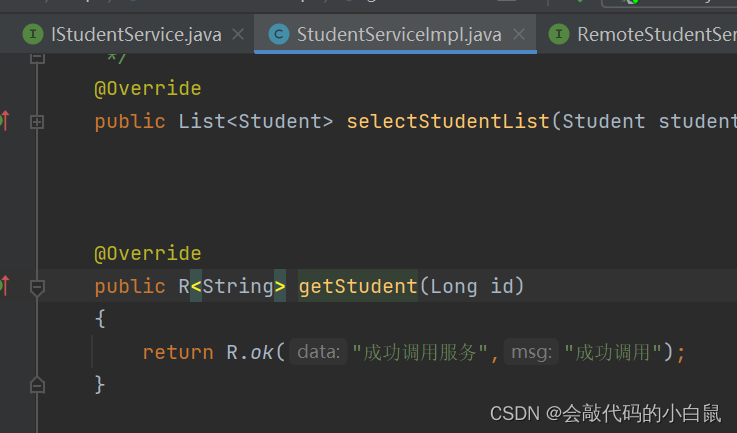Screen dimensions: 737x433
Task: Click fold end marker at closing brace
Action: [x=37, y=384]
